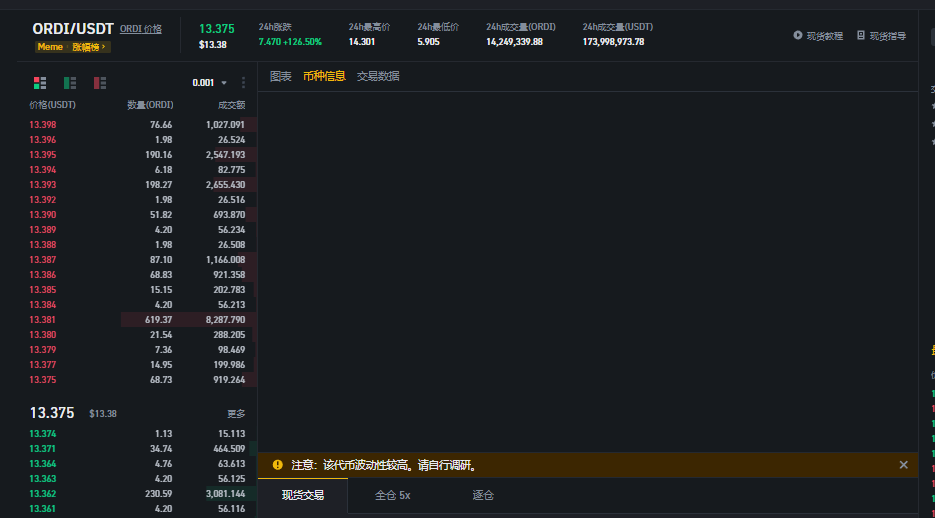
Task: Click the 24h USDT volume 173,998,973.78
Action: coord(614,42)
